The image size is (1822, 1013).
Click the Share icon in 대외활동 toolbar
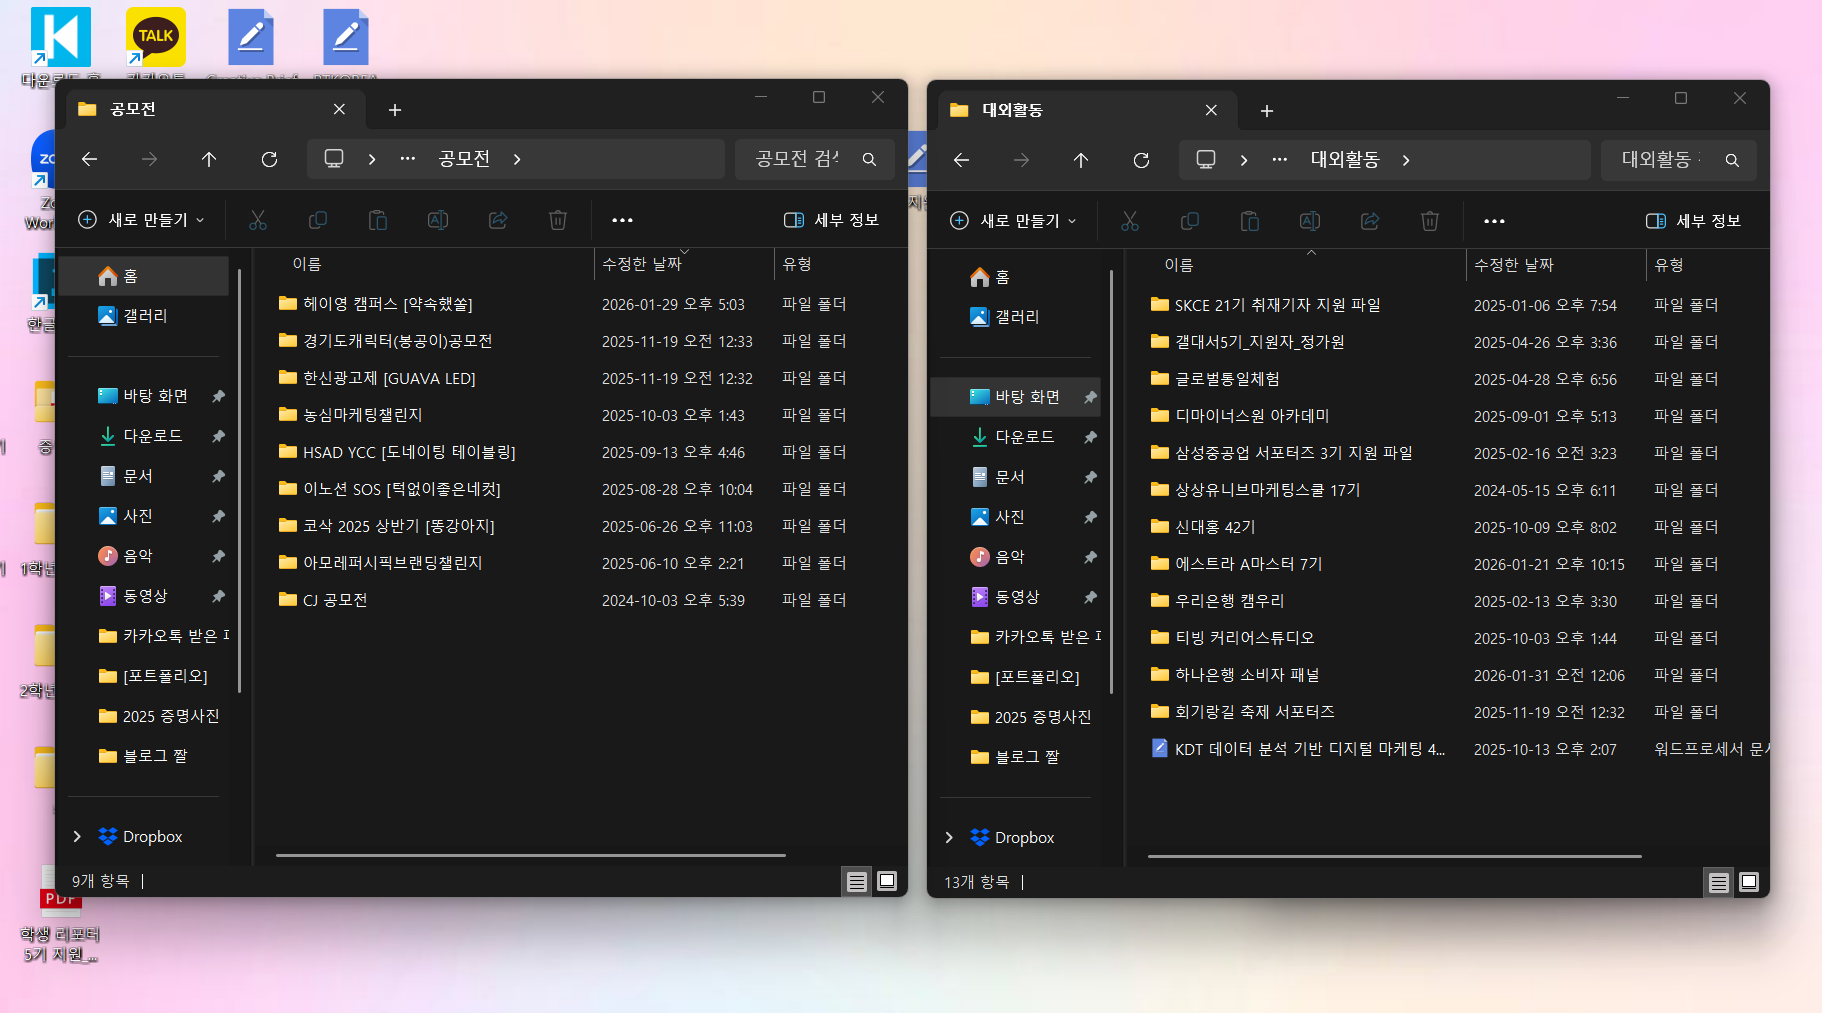tap(1370, 221)
